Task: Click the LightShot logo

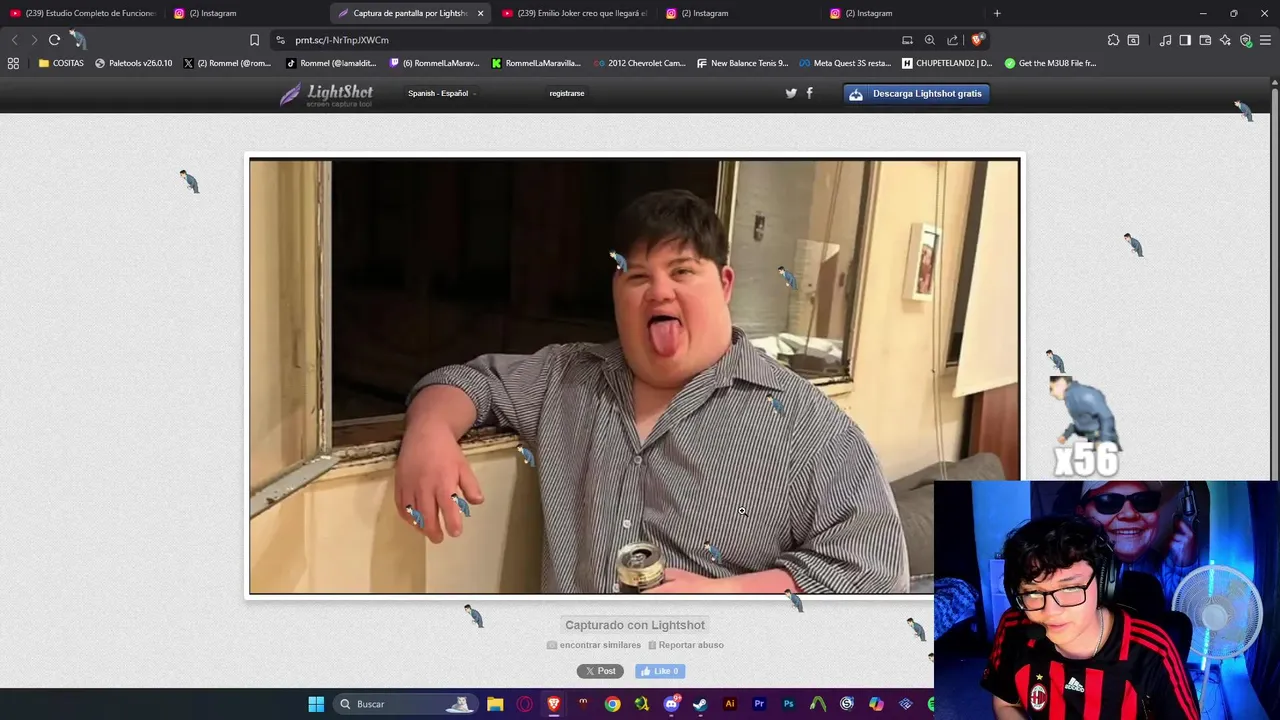Action: (326, 94)
